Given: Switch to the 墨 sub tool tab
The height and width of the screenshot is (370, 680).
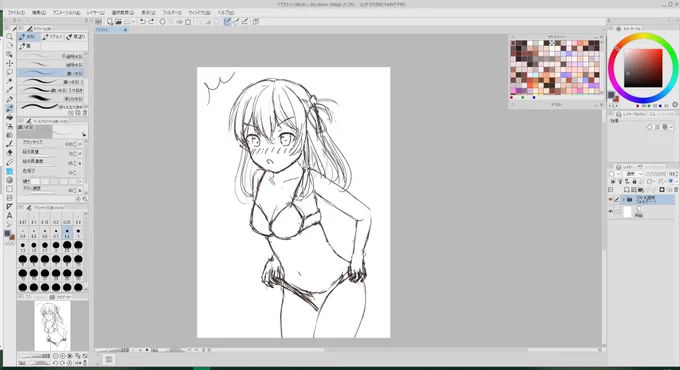Looking at the screenshot, I should coord(29,46).
